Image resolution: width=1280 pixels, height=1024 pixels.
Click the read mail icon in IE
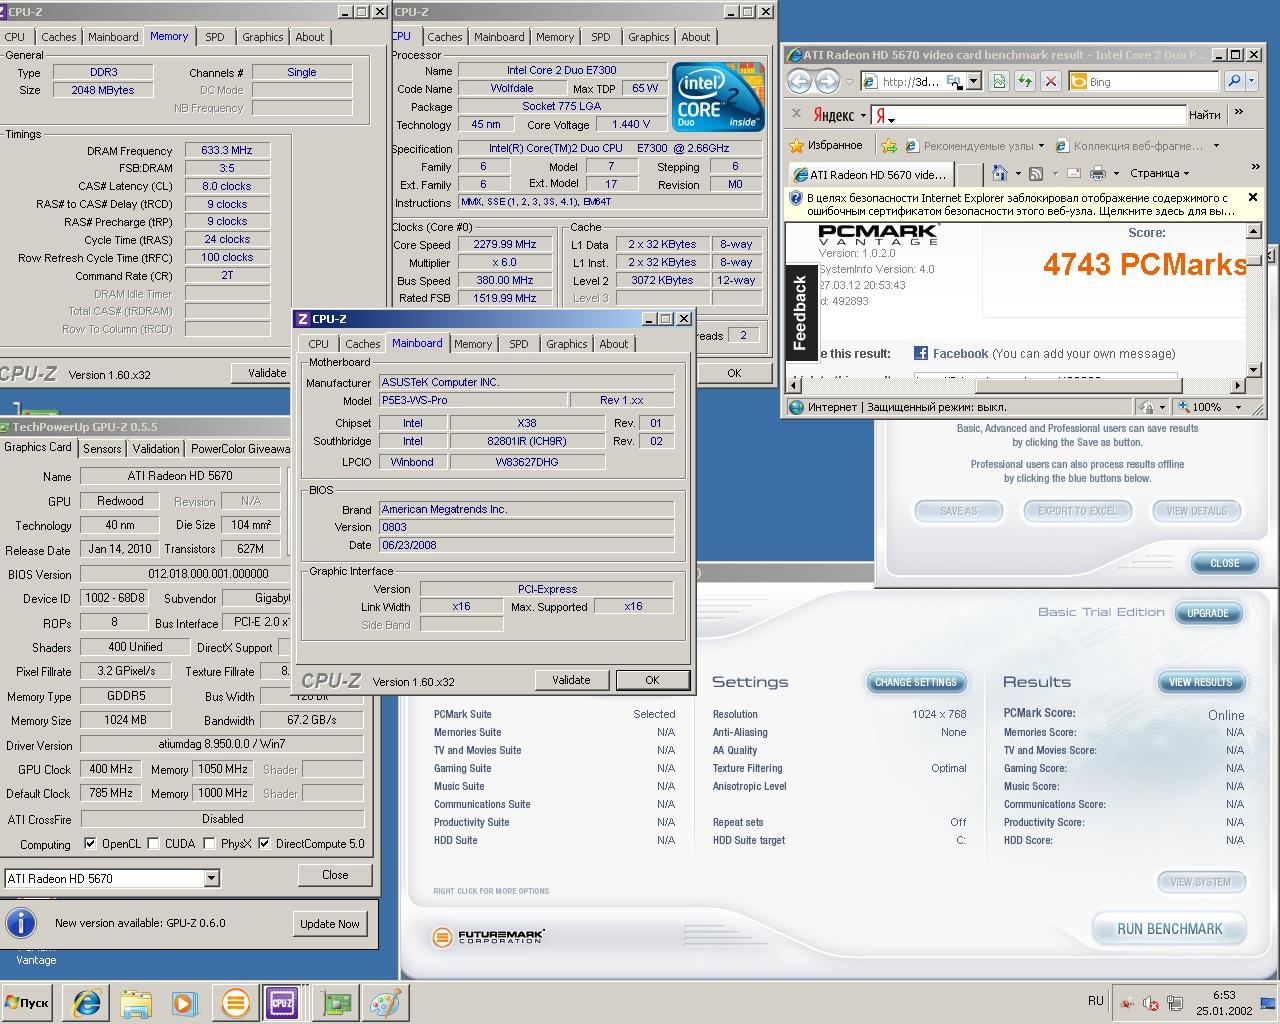click(1074, 174)
